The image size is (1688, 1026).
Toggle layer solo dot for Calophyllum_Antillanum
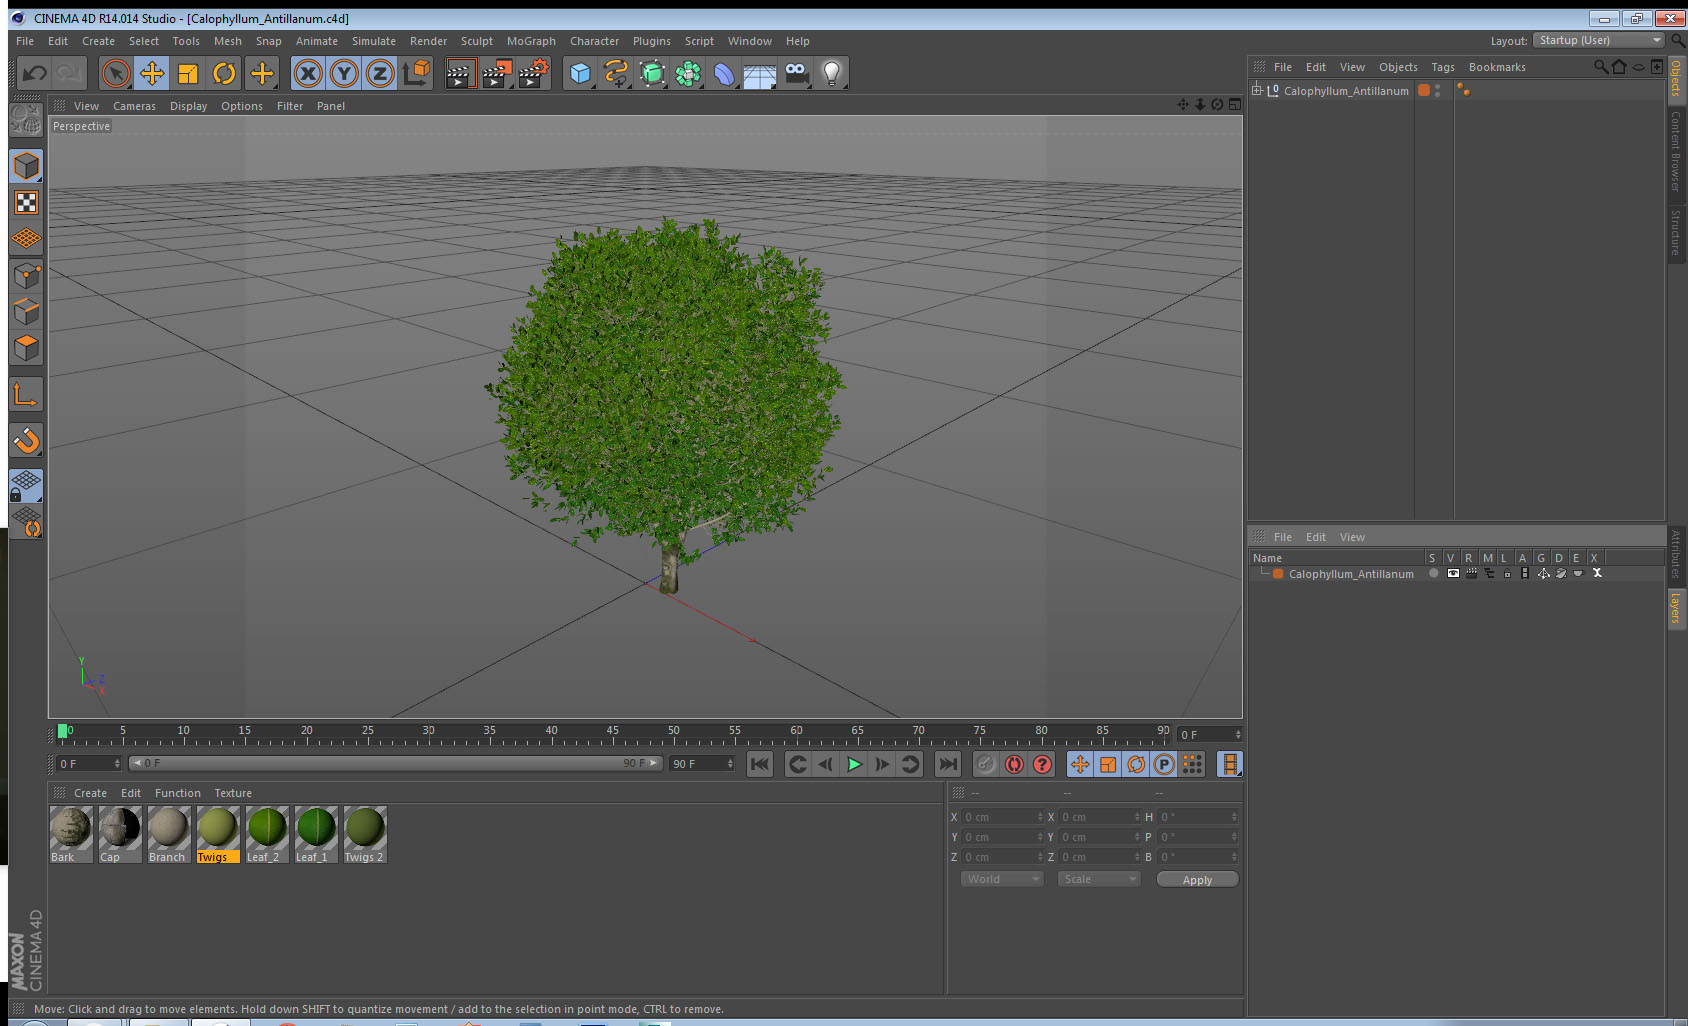tap(1433, 574)
